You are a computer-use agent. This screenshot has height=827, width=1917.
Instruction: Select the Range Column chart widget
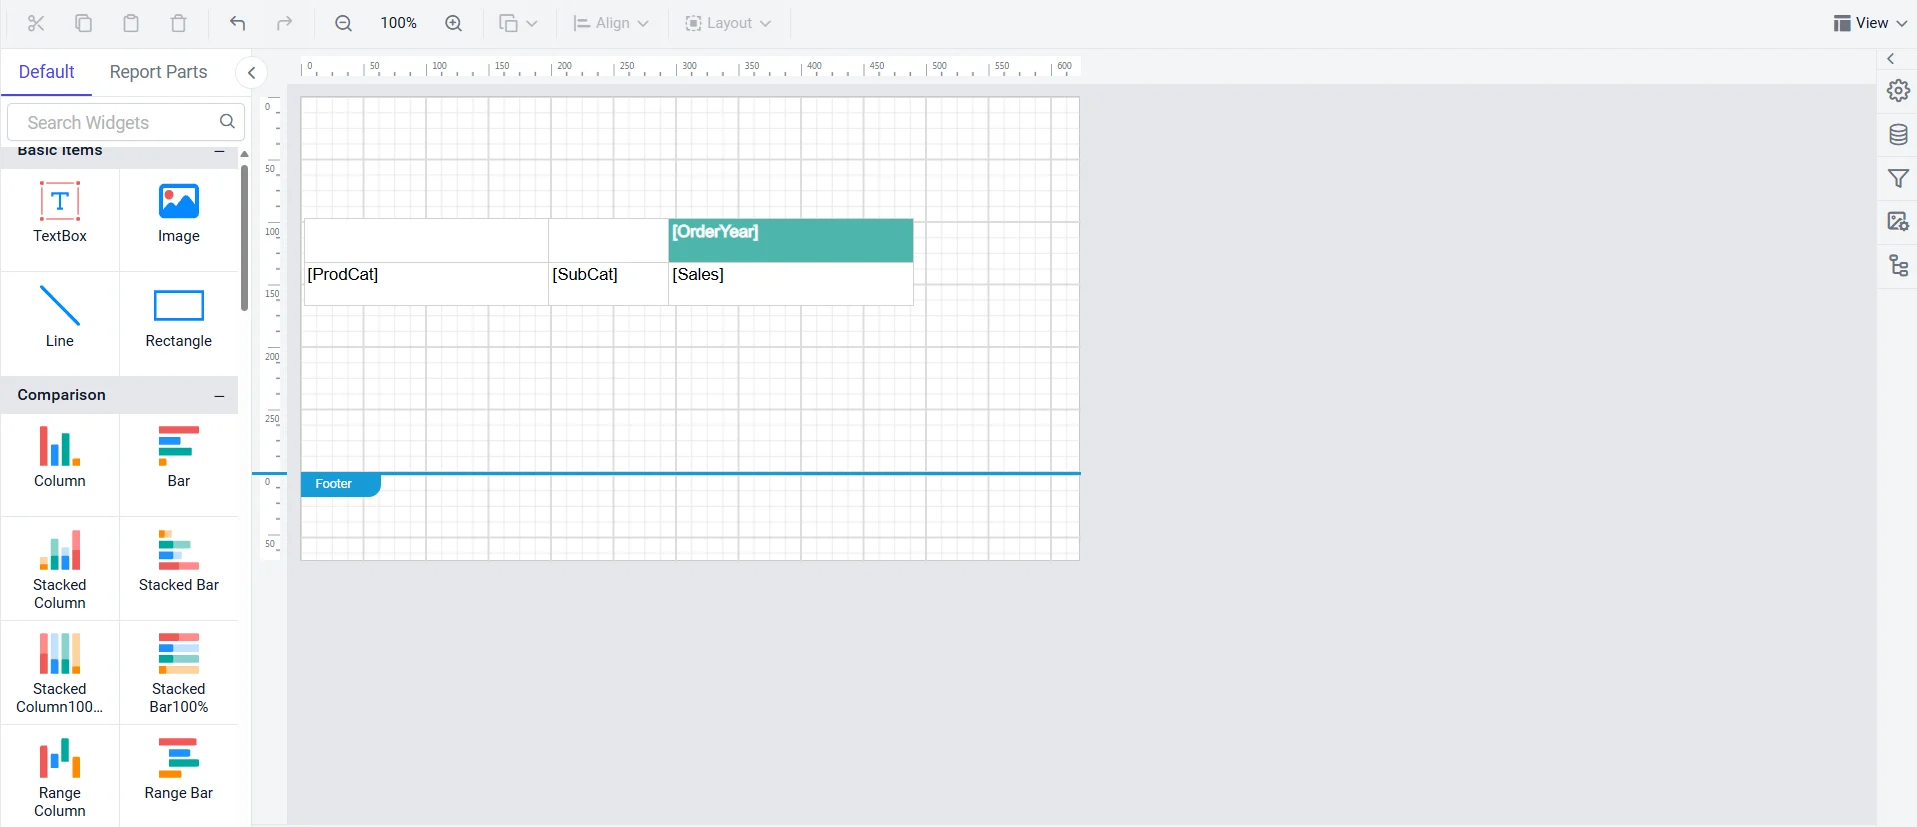click(60, 778)
